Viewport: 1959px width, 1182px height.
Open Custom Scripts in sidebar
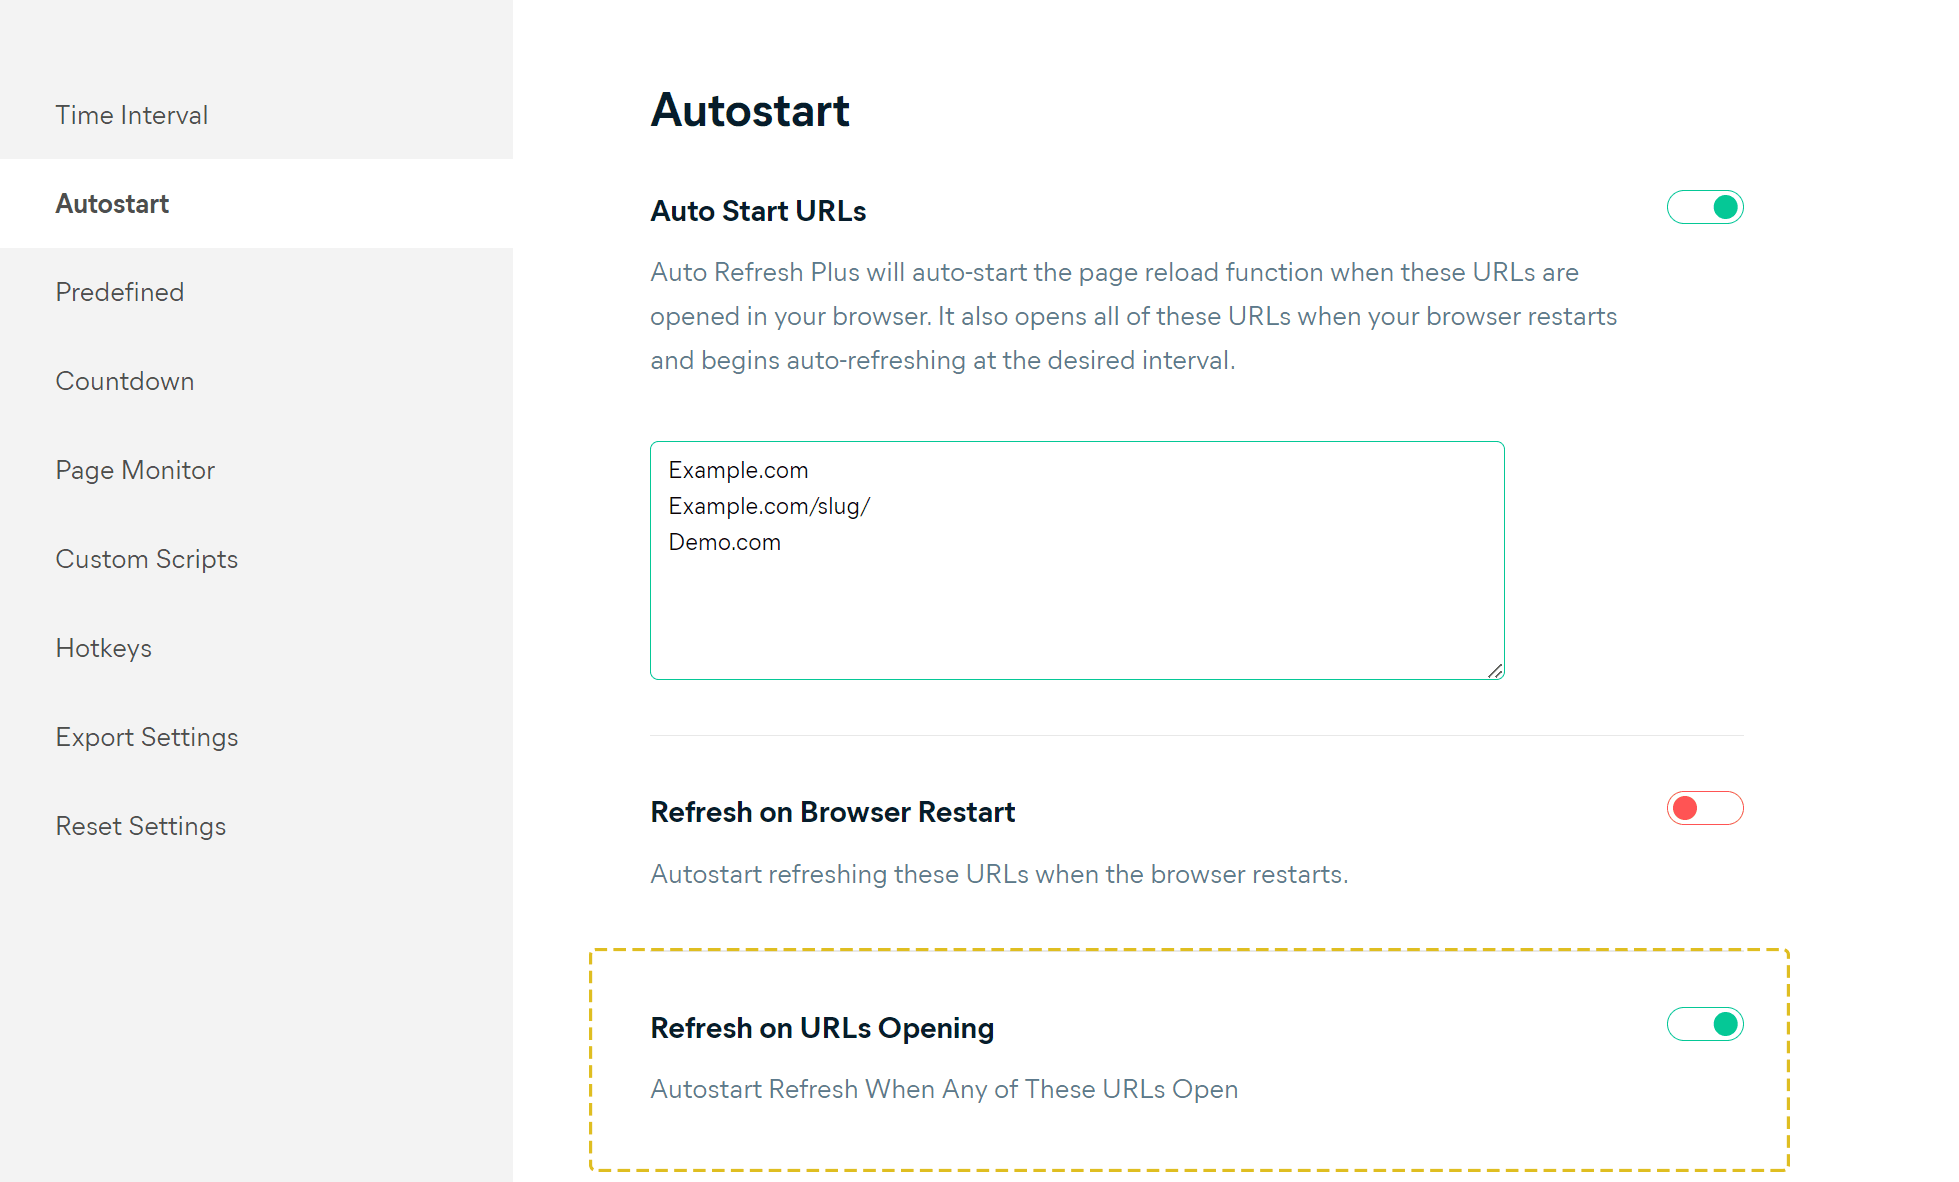(147, 559)
